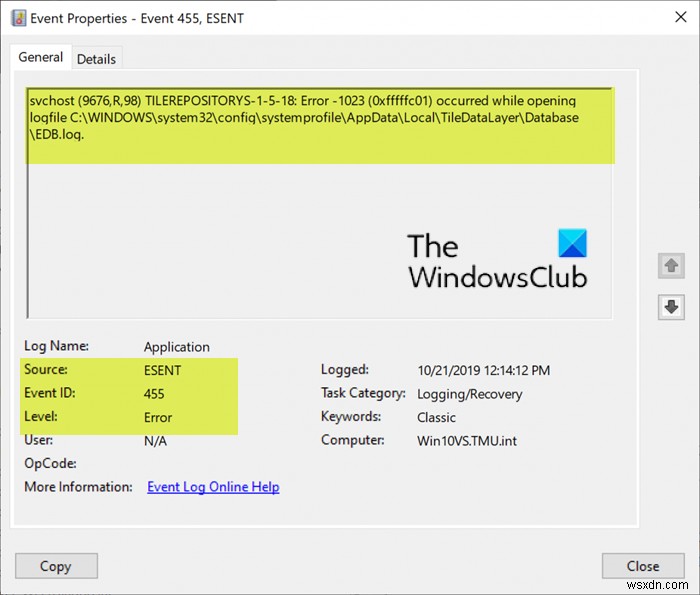Click the svchost error first line text

tap(303, 101)
